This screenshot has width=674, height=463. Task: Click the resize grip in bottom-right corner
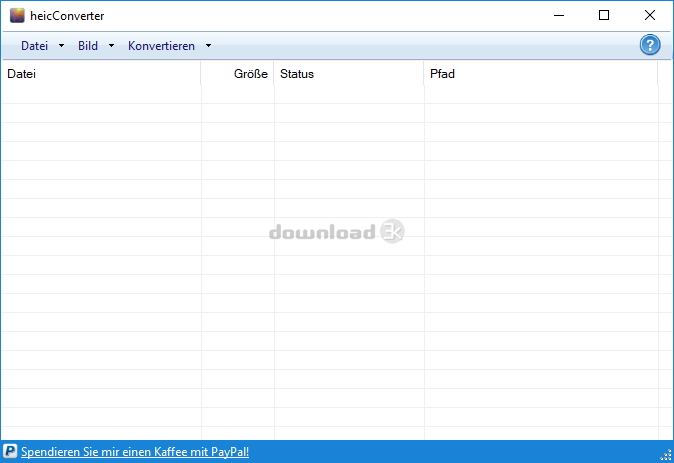[666, 455]
